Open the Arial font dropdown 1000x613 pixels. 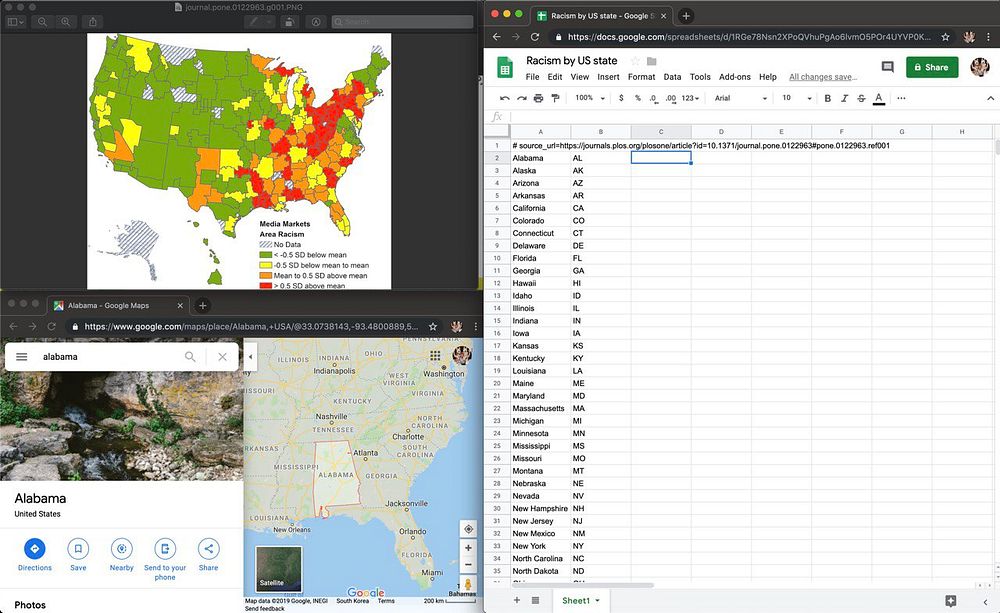(740, 98)
